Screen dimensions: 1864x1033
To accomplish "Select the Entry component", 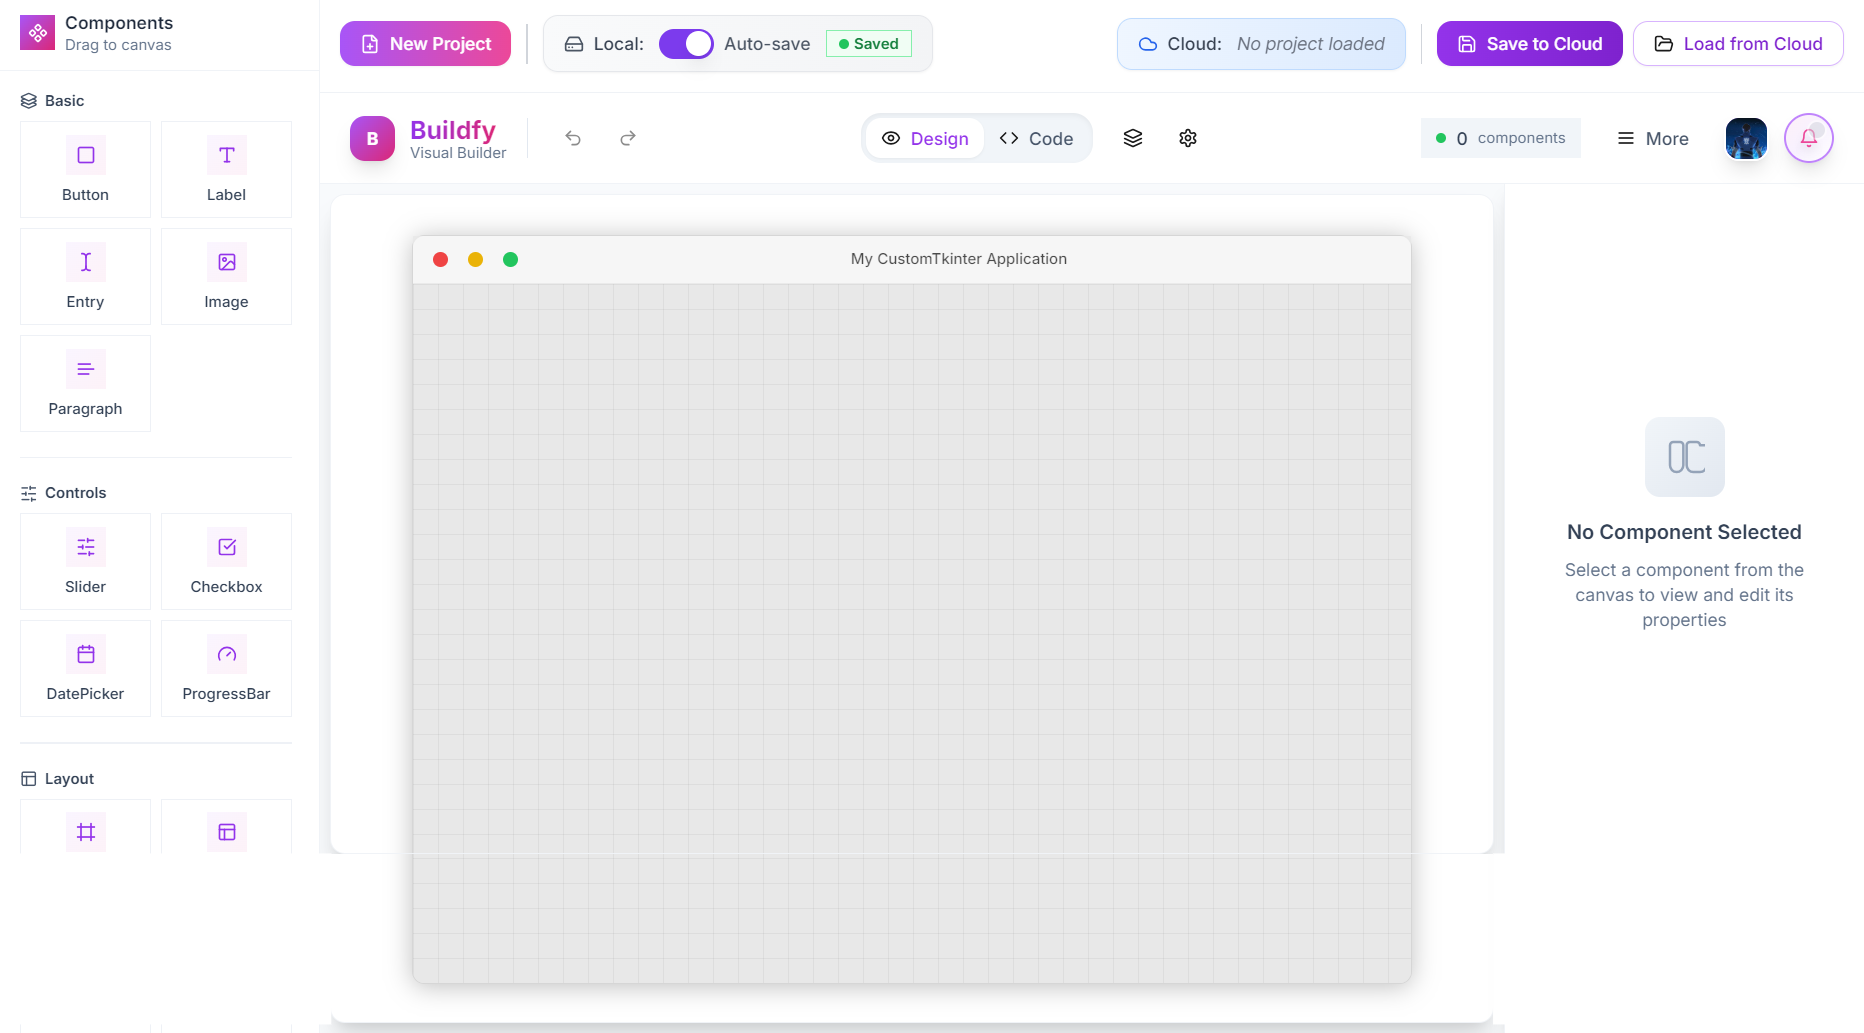I will pyautogui.click(x=84, y=276).
